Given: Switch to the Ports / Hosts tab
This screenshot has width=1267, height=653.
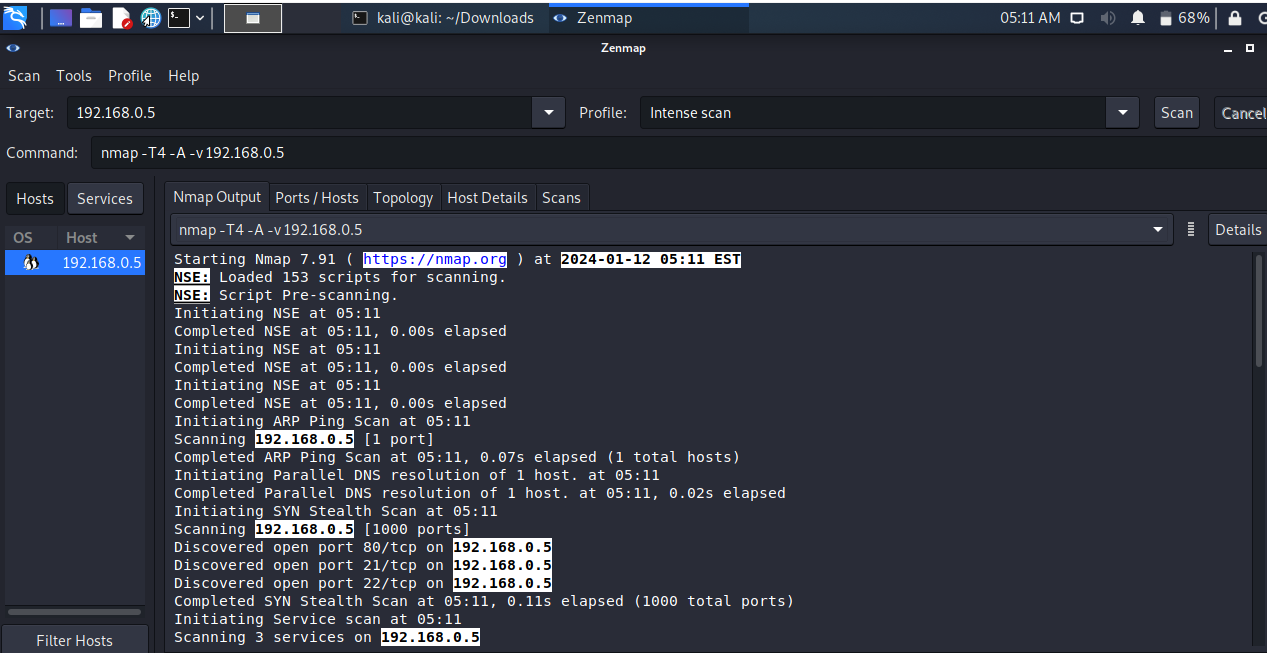Looking at the screenshot, I should 317,198.
